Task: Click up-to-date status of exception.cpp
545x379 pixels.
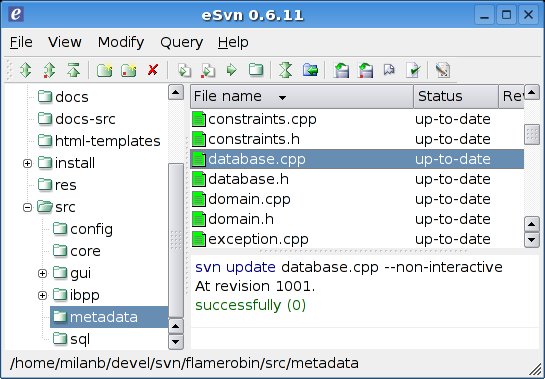Action: tap(453, 239)
